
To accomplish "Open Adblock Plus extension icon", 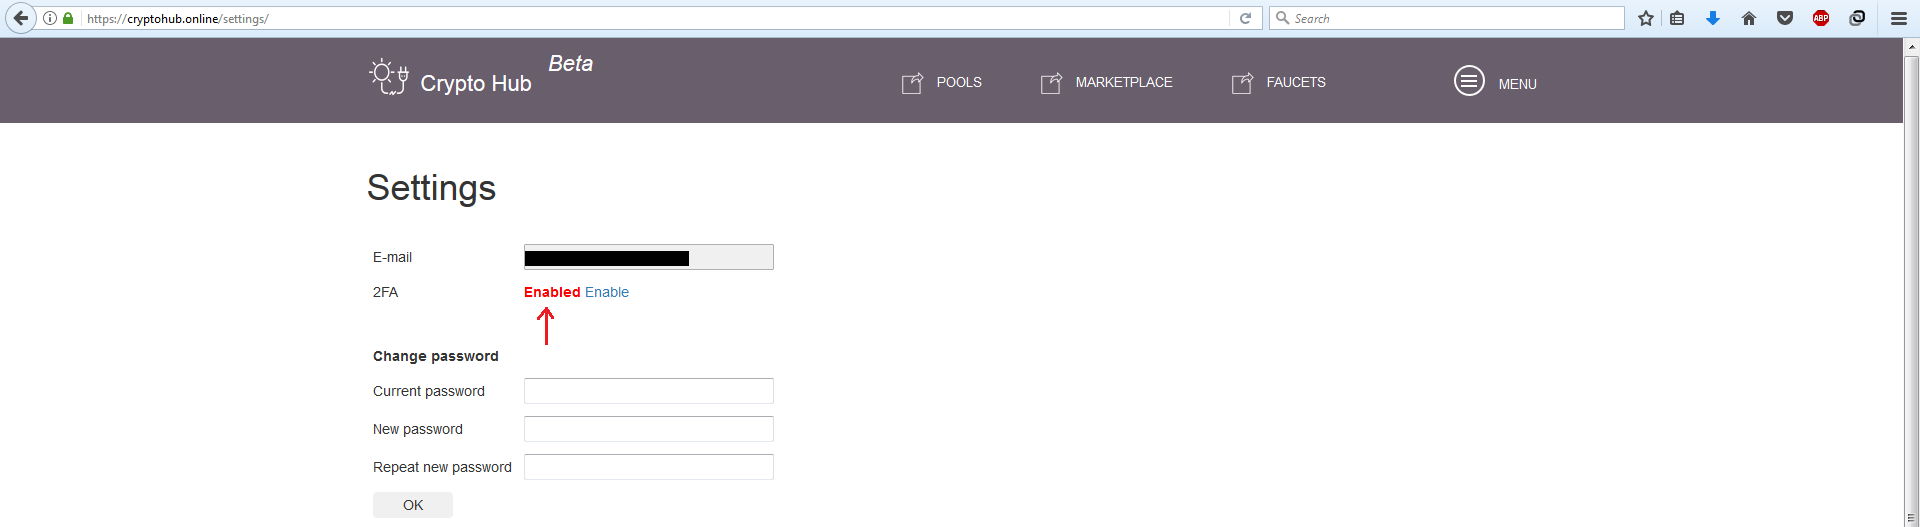I will (1821, 18).
